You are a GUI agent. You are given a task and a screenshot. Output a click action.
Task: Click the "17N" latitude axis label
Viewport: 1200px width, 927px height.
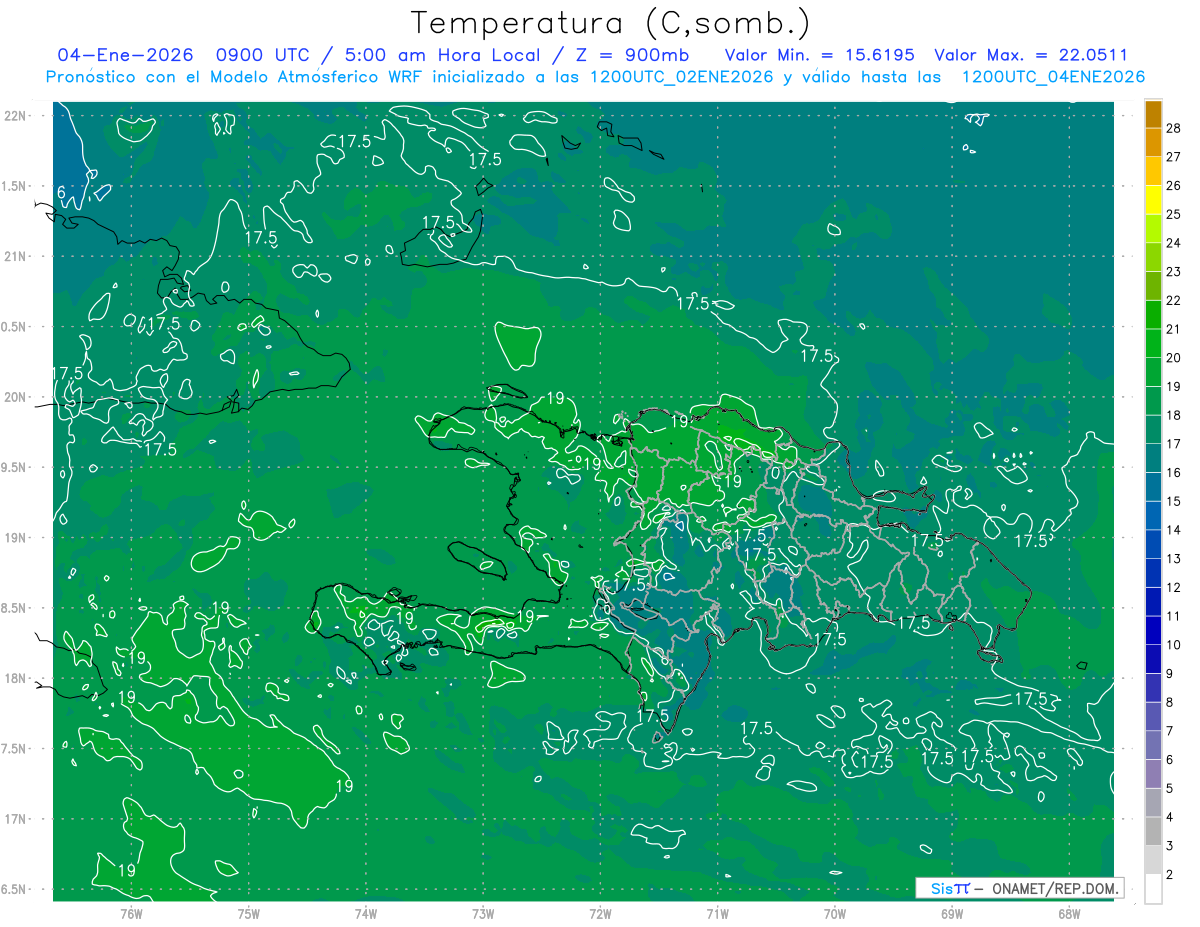[16, 819]
